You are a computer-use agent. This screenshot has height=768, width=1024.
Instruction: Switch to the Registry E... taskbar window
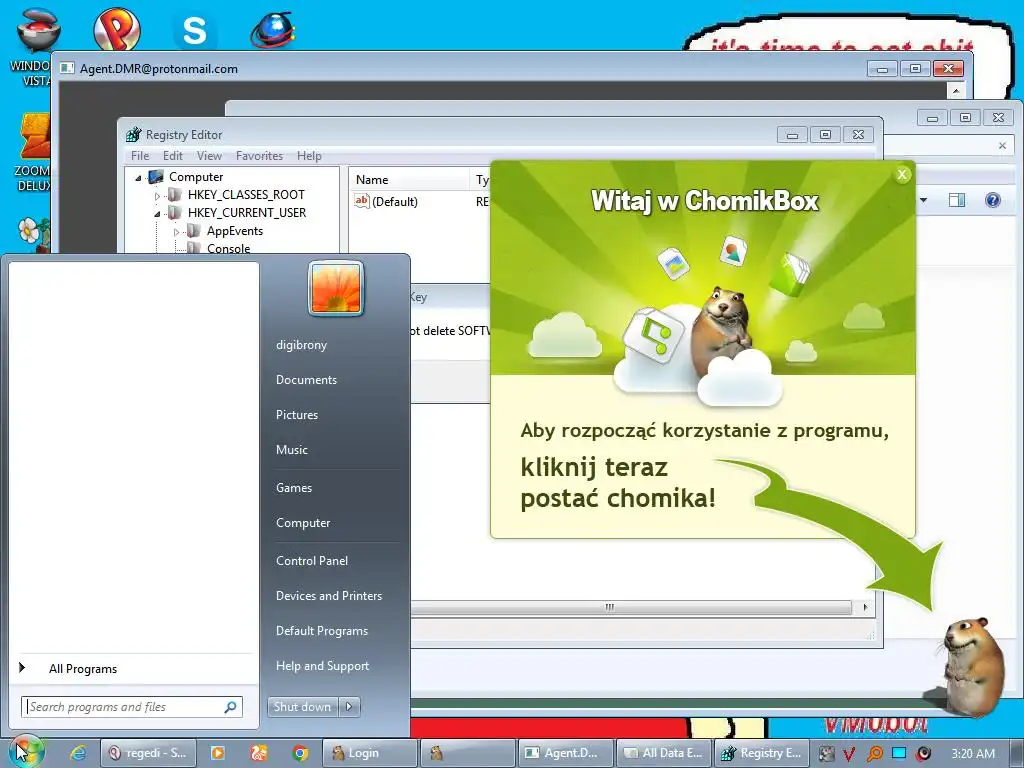(762, 753)
